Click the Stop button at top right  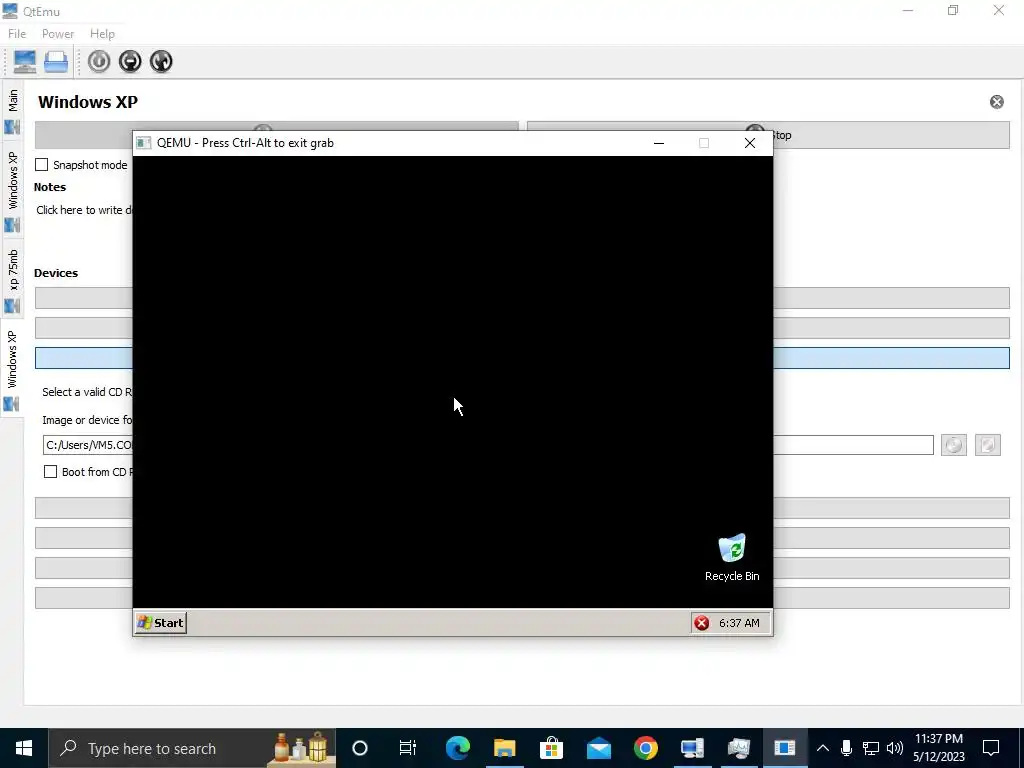tap(891, 135)
